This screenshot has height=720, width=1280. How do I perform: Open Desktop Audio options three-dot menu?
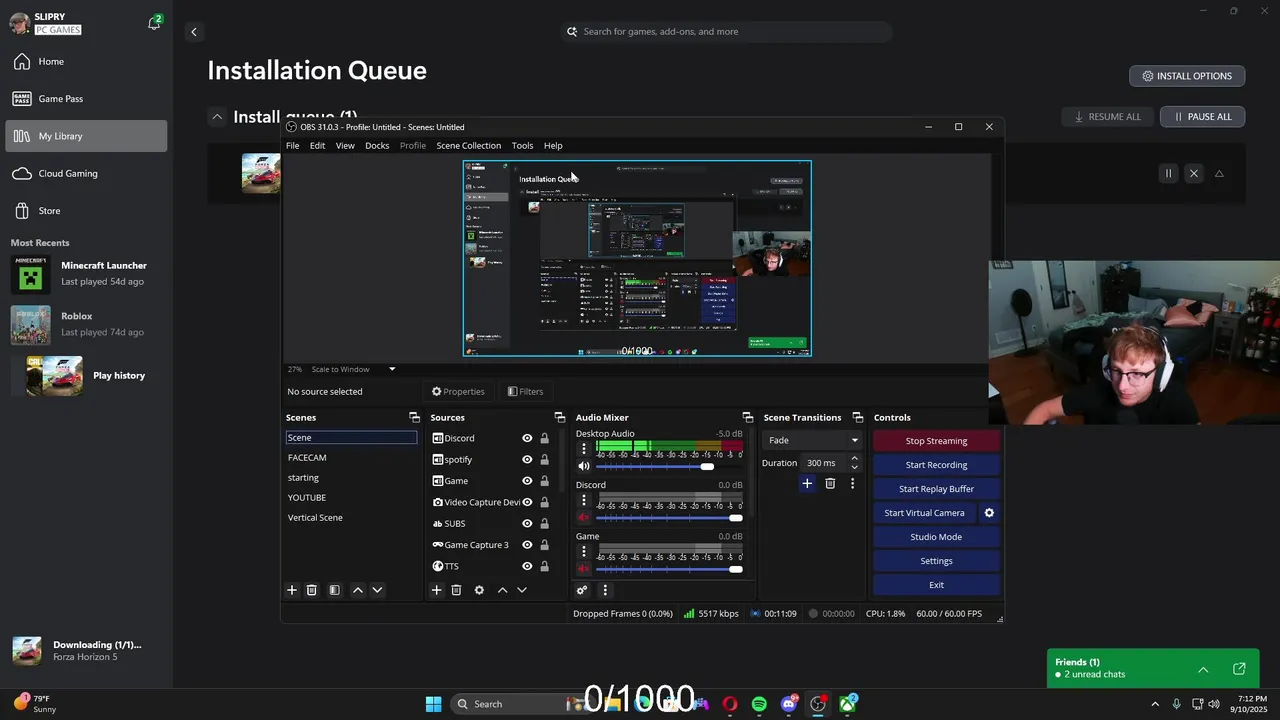click(584, 448)
